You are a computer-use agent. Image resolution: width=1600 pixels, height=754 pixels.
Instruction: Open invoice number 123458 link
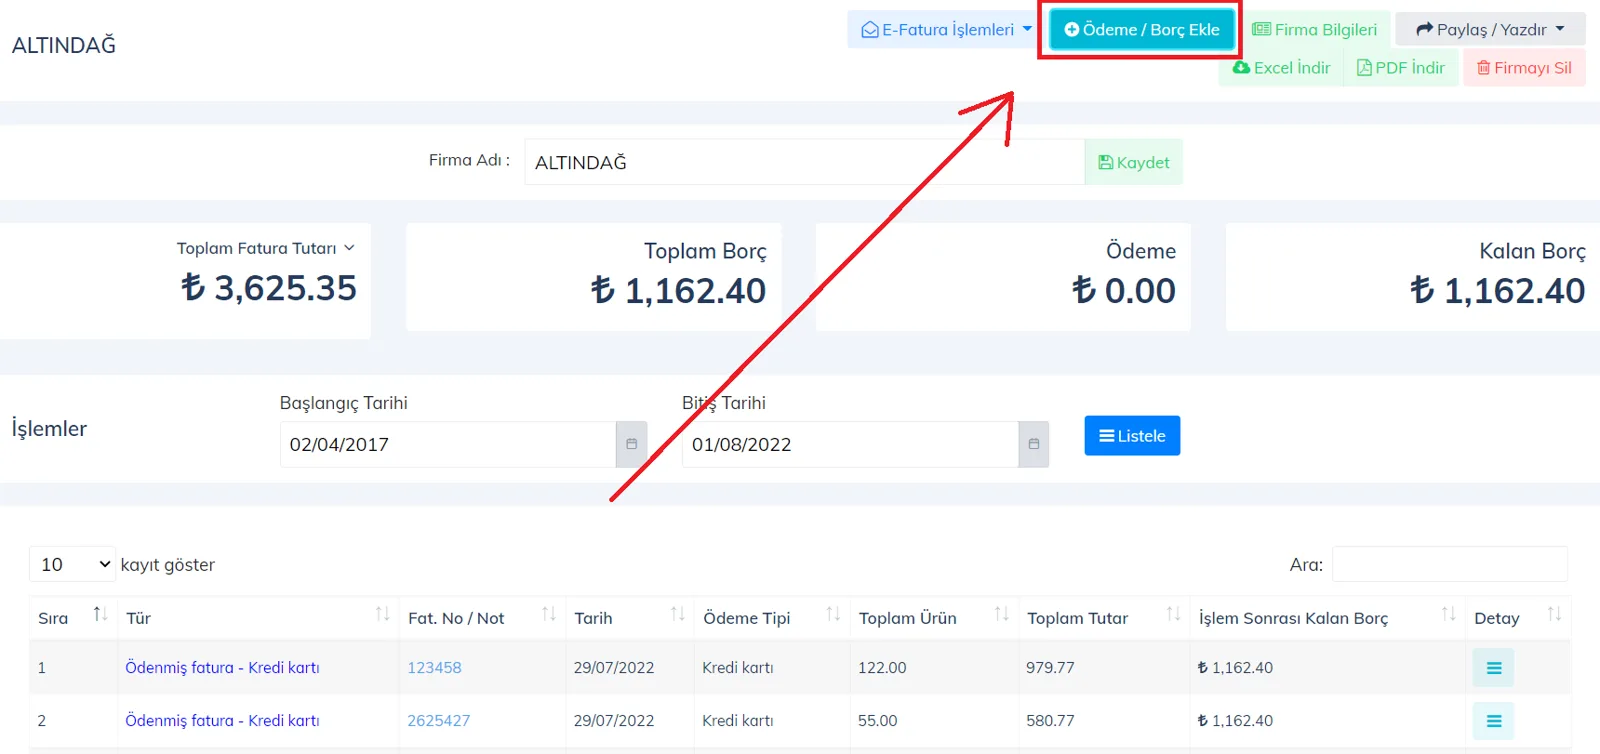[x=434, y=668]
